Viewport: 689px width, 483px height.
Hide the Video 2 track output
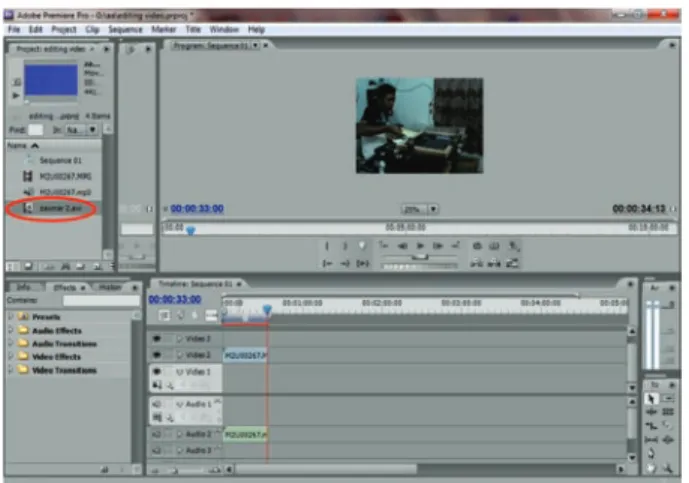click(x=156, y=355)
